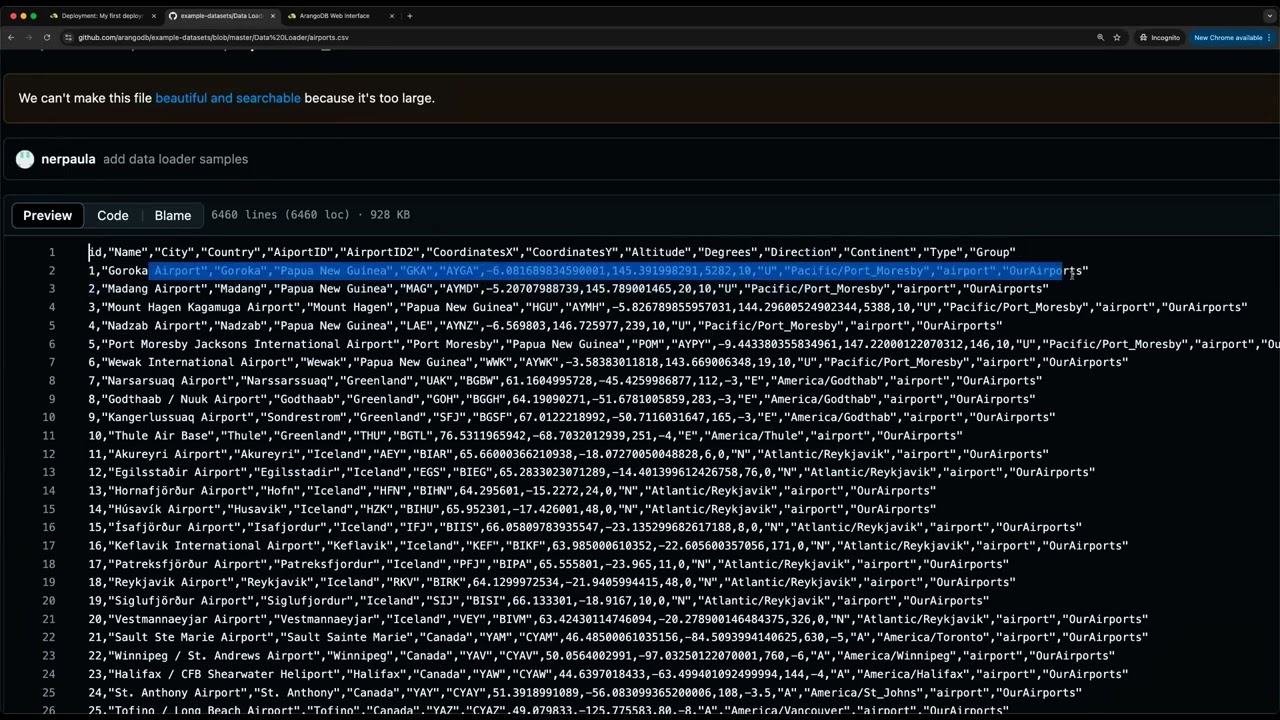Click the CSV header row starting with id
Screen dimensions: 1280x720
[x=552, y=252]
